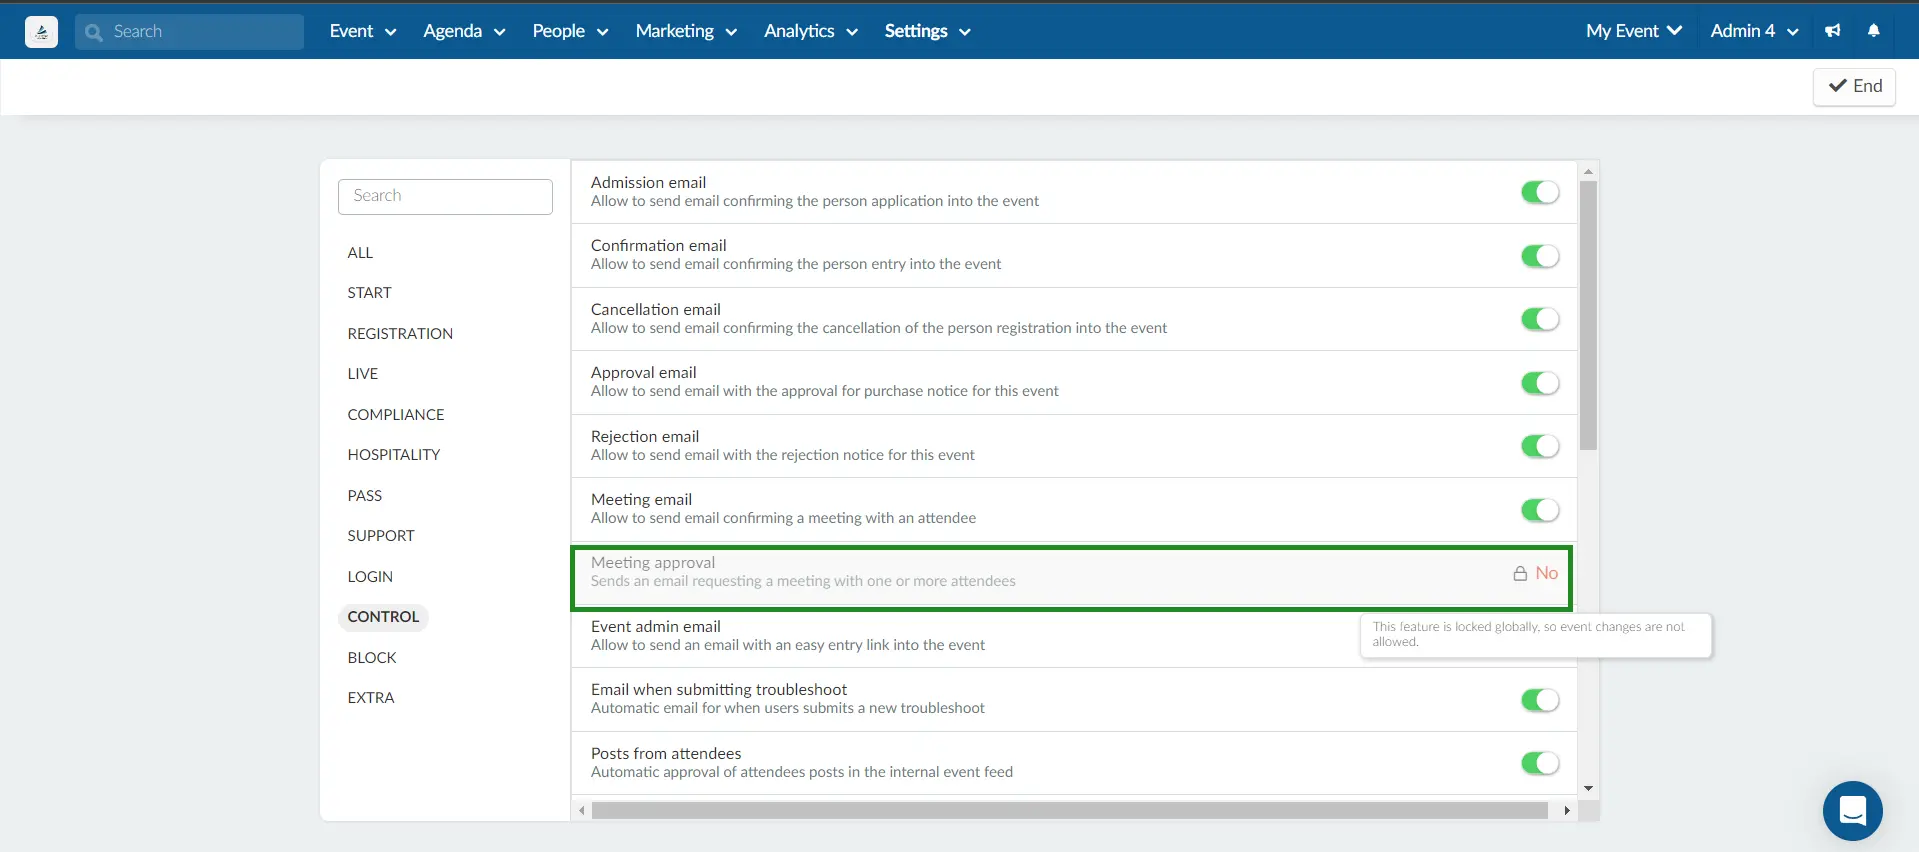Open the notifications bell icon
1919x852 pixels.
(1874, 31)
